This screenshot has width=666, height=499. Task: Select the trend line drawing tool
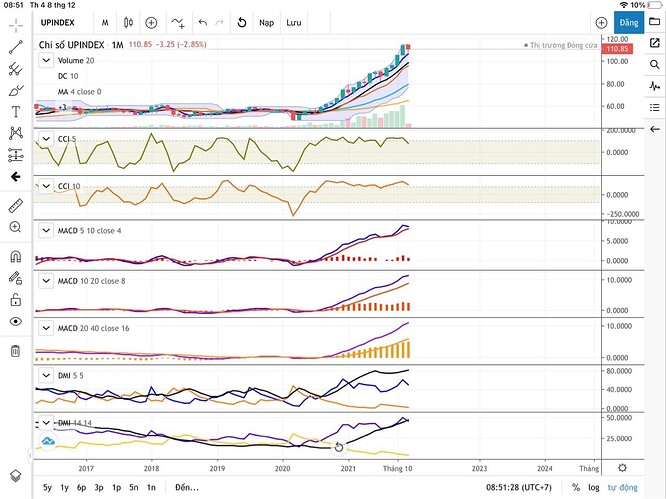[x=16, y=47]
